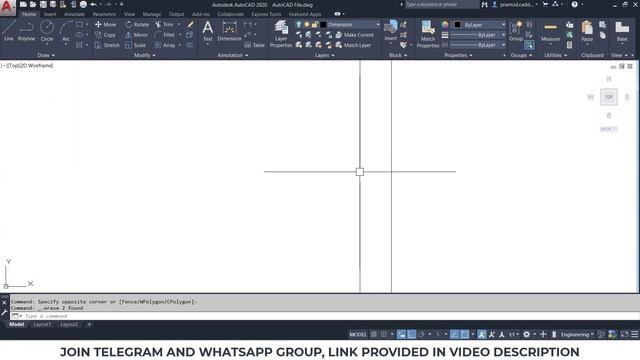Viewport: 640px width, 360px height.
Task: Activate the Rotate command
Action: tap(137, 24)
